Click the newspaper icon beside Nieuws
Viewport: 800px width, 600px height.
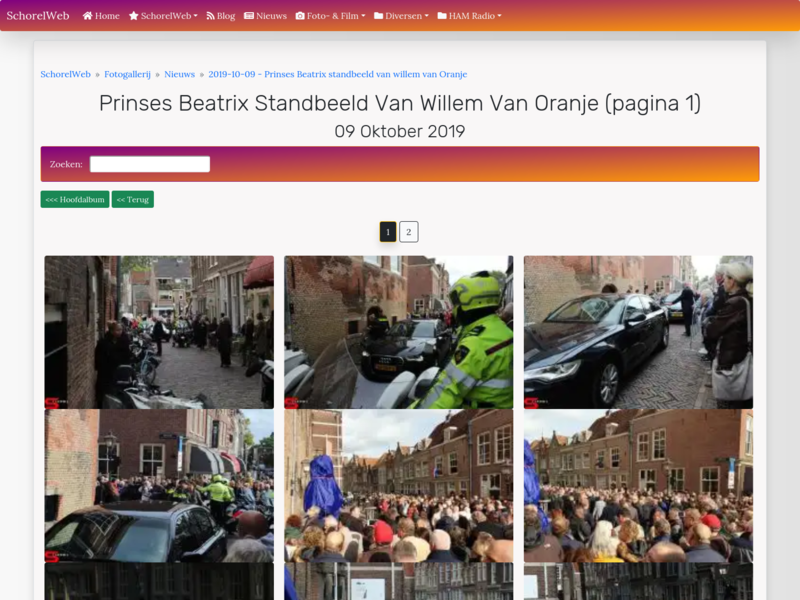[249, 16]
